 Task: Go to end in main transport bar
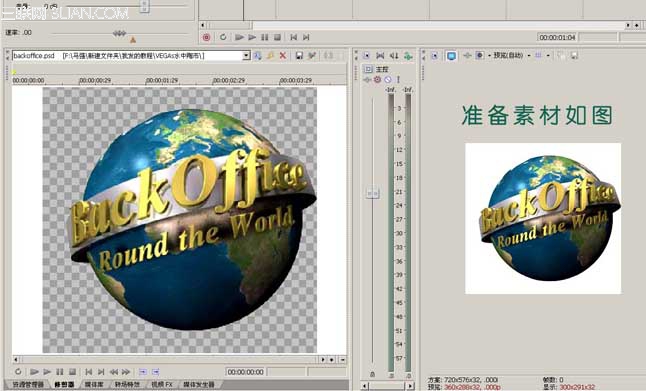pos(306,37)
